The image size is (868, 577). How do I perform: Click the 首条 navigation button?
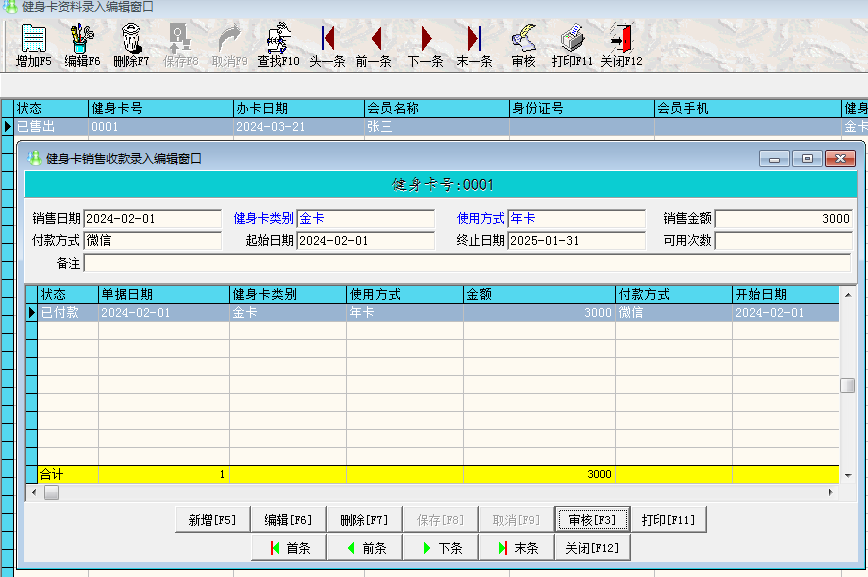click(290, 548)
